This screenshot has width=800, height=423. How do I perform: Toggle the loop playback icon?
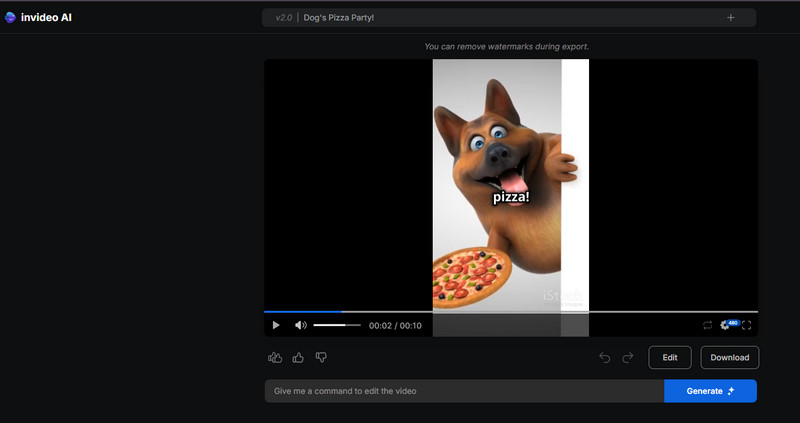click(x=707, y=325)
